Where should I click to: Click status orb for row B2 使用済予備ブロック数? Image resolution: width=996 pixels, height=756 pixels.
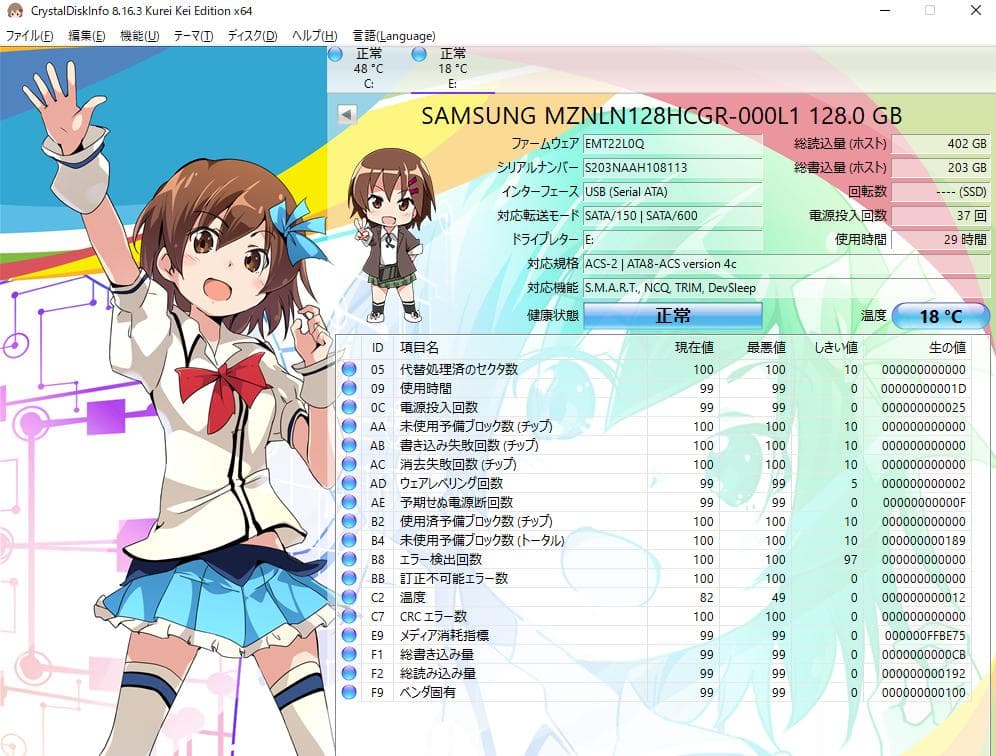[349, 522]
